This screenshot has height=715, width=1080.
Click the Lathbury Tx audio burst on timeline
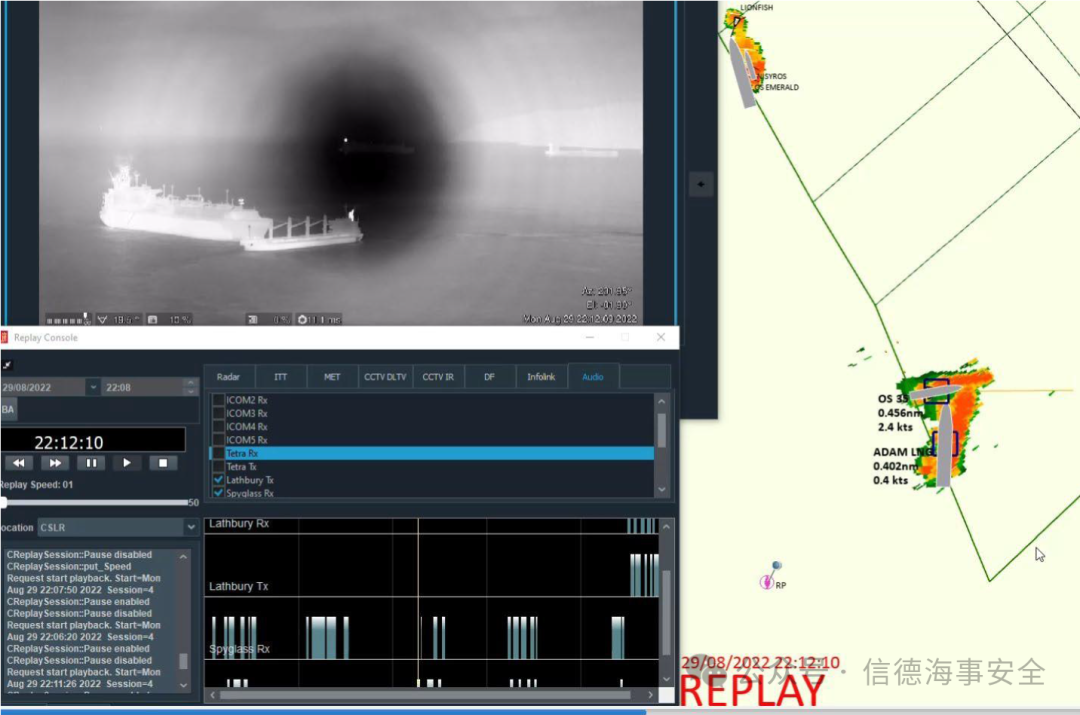pos(644,574)
